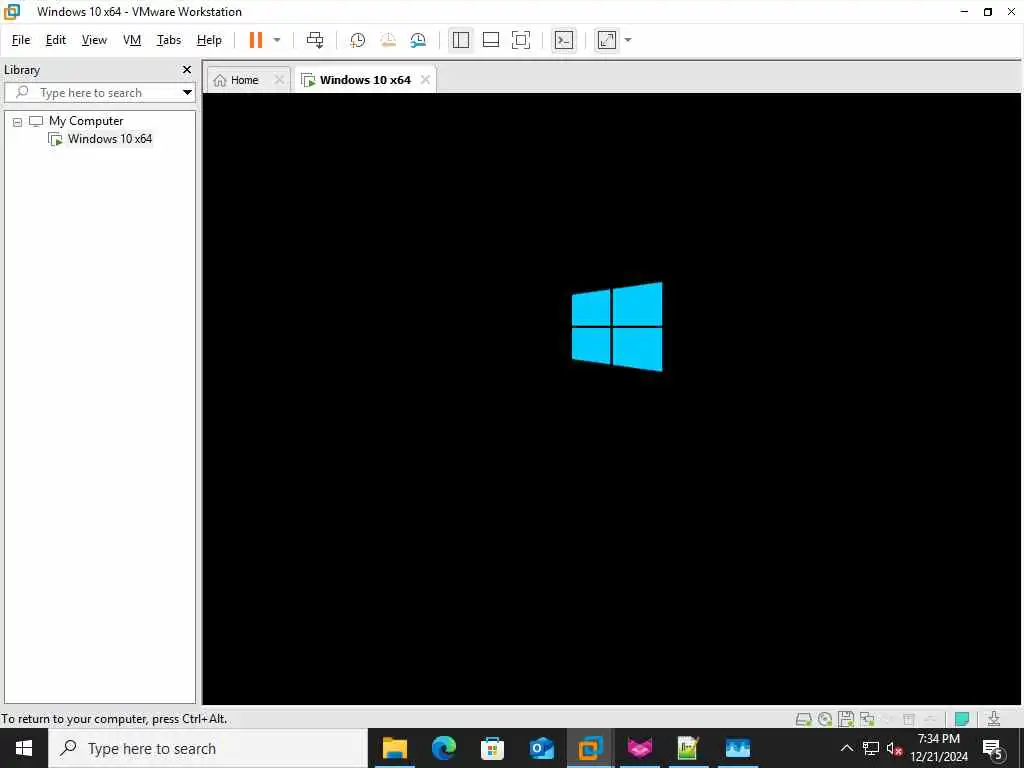Pause the virtual machine with the orange button
1024x768 pixels.
(x=255, y=40)
